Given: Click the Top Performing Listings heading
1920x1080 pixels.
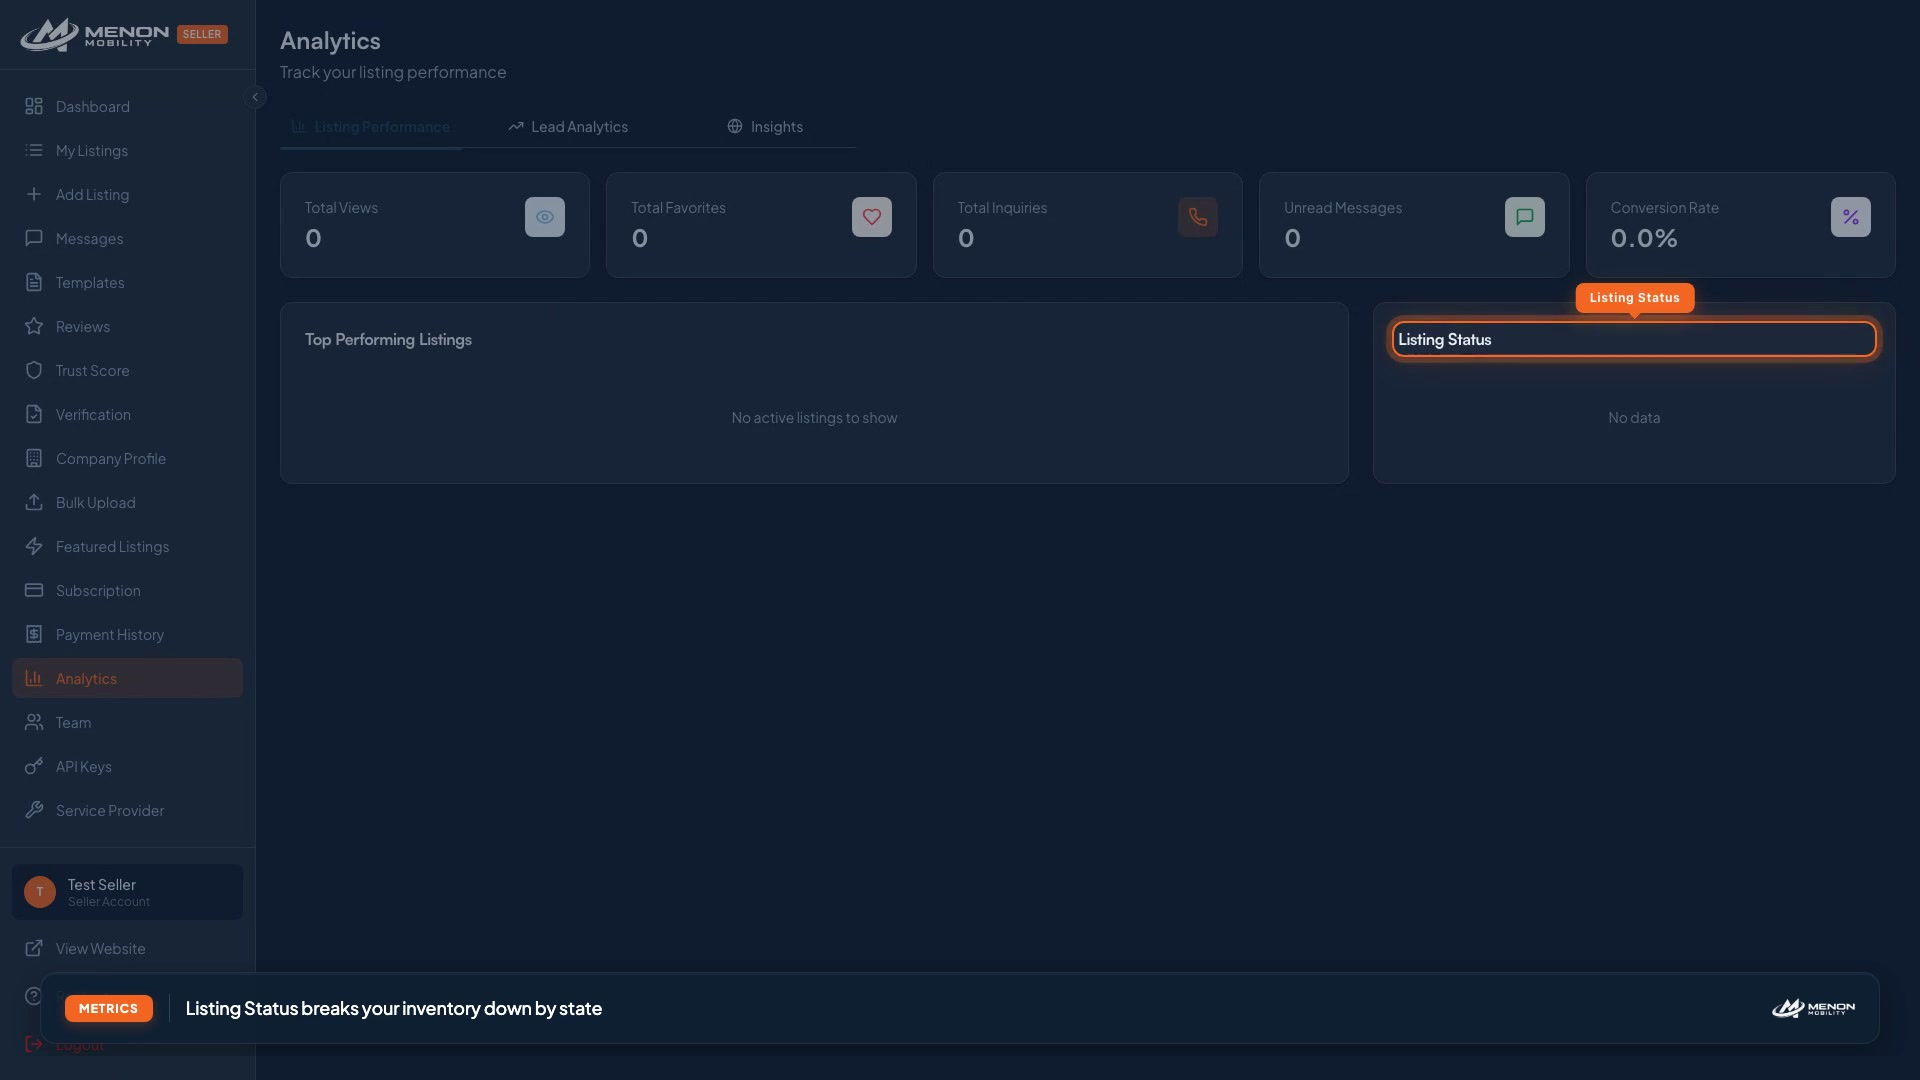Looking at the screenshot, I should (x=388, y=340).
